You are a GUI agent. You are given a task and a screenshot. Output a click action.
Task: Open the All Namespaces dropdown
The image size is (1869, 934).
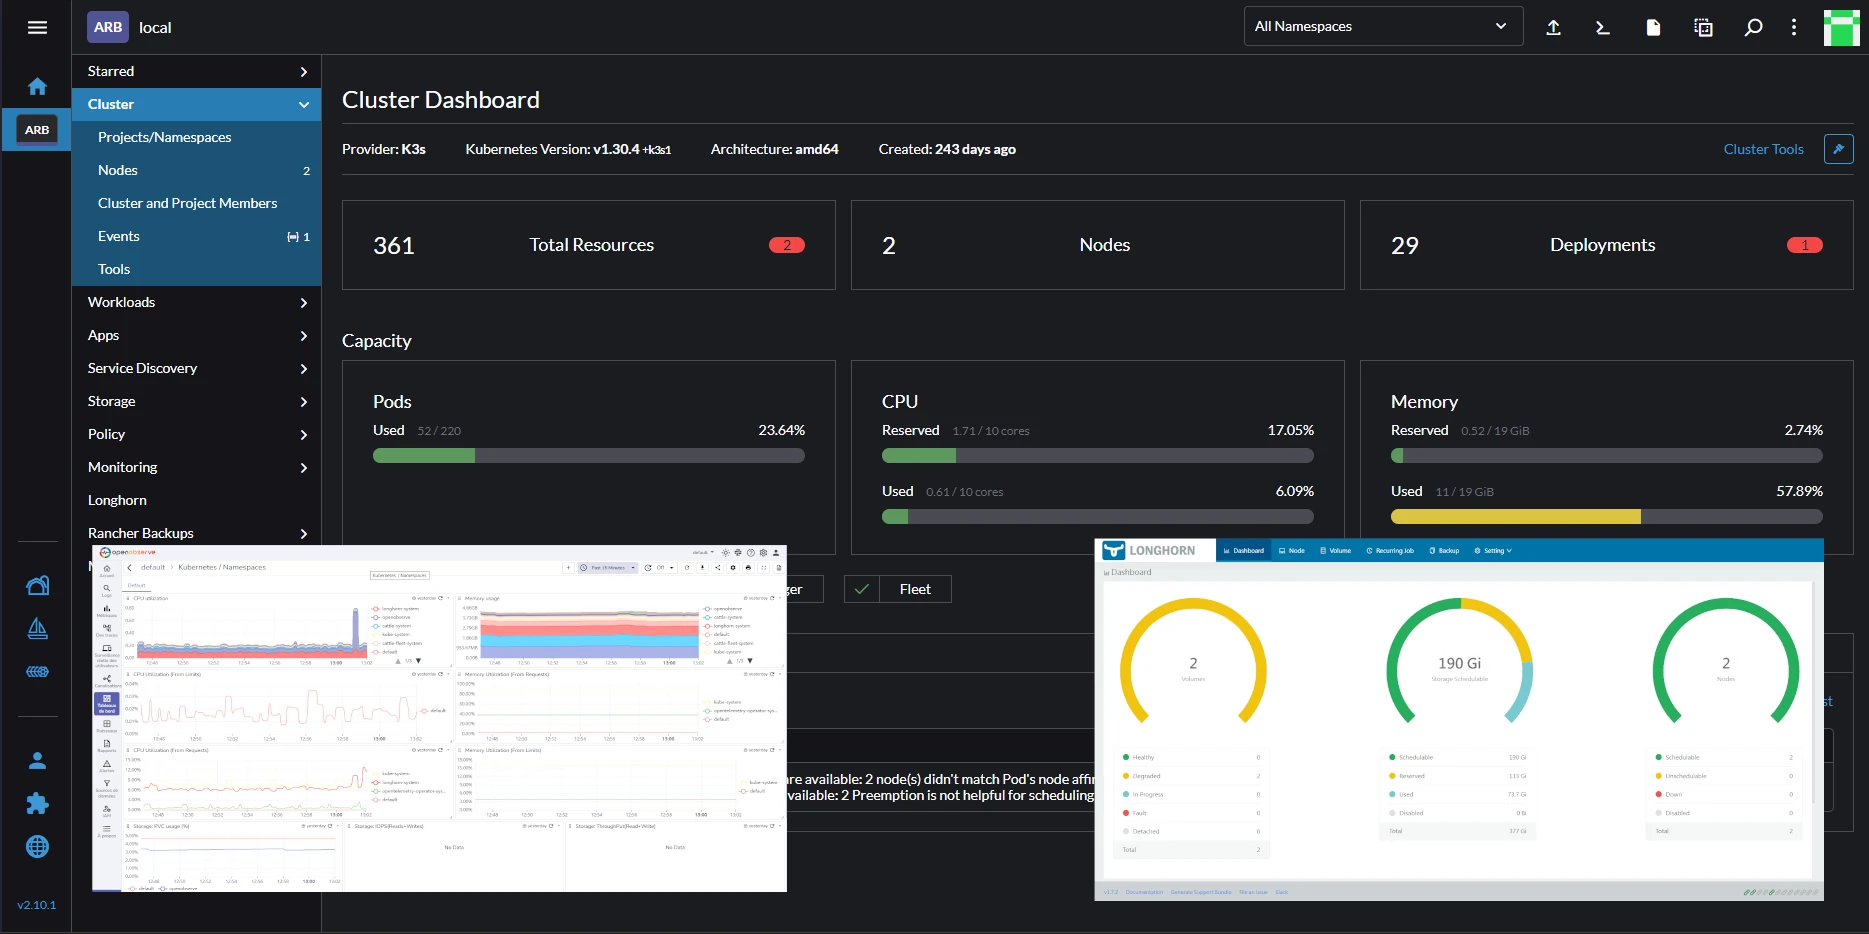click(x=1383, y=26)
